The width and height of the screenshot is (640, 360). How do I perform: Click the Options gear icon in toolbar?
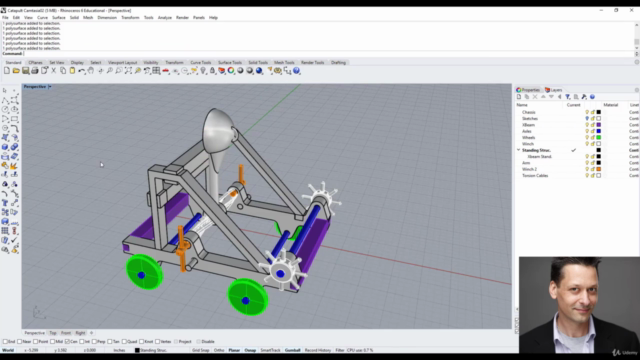(278, 71)
